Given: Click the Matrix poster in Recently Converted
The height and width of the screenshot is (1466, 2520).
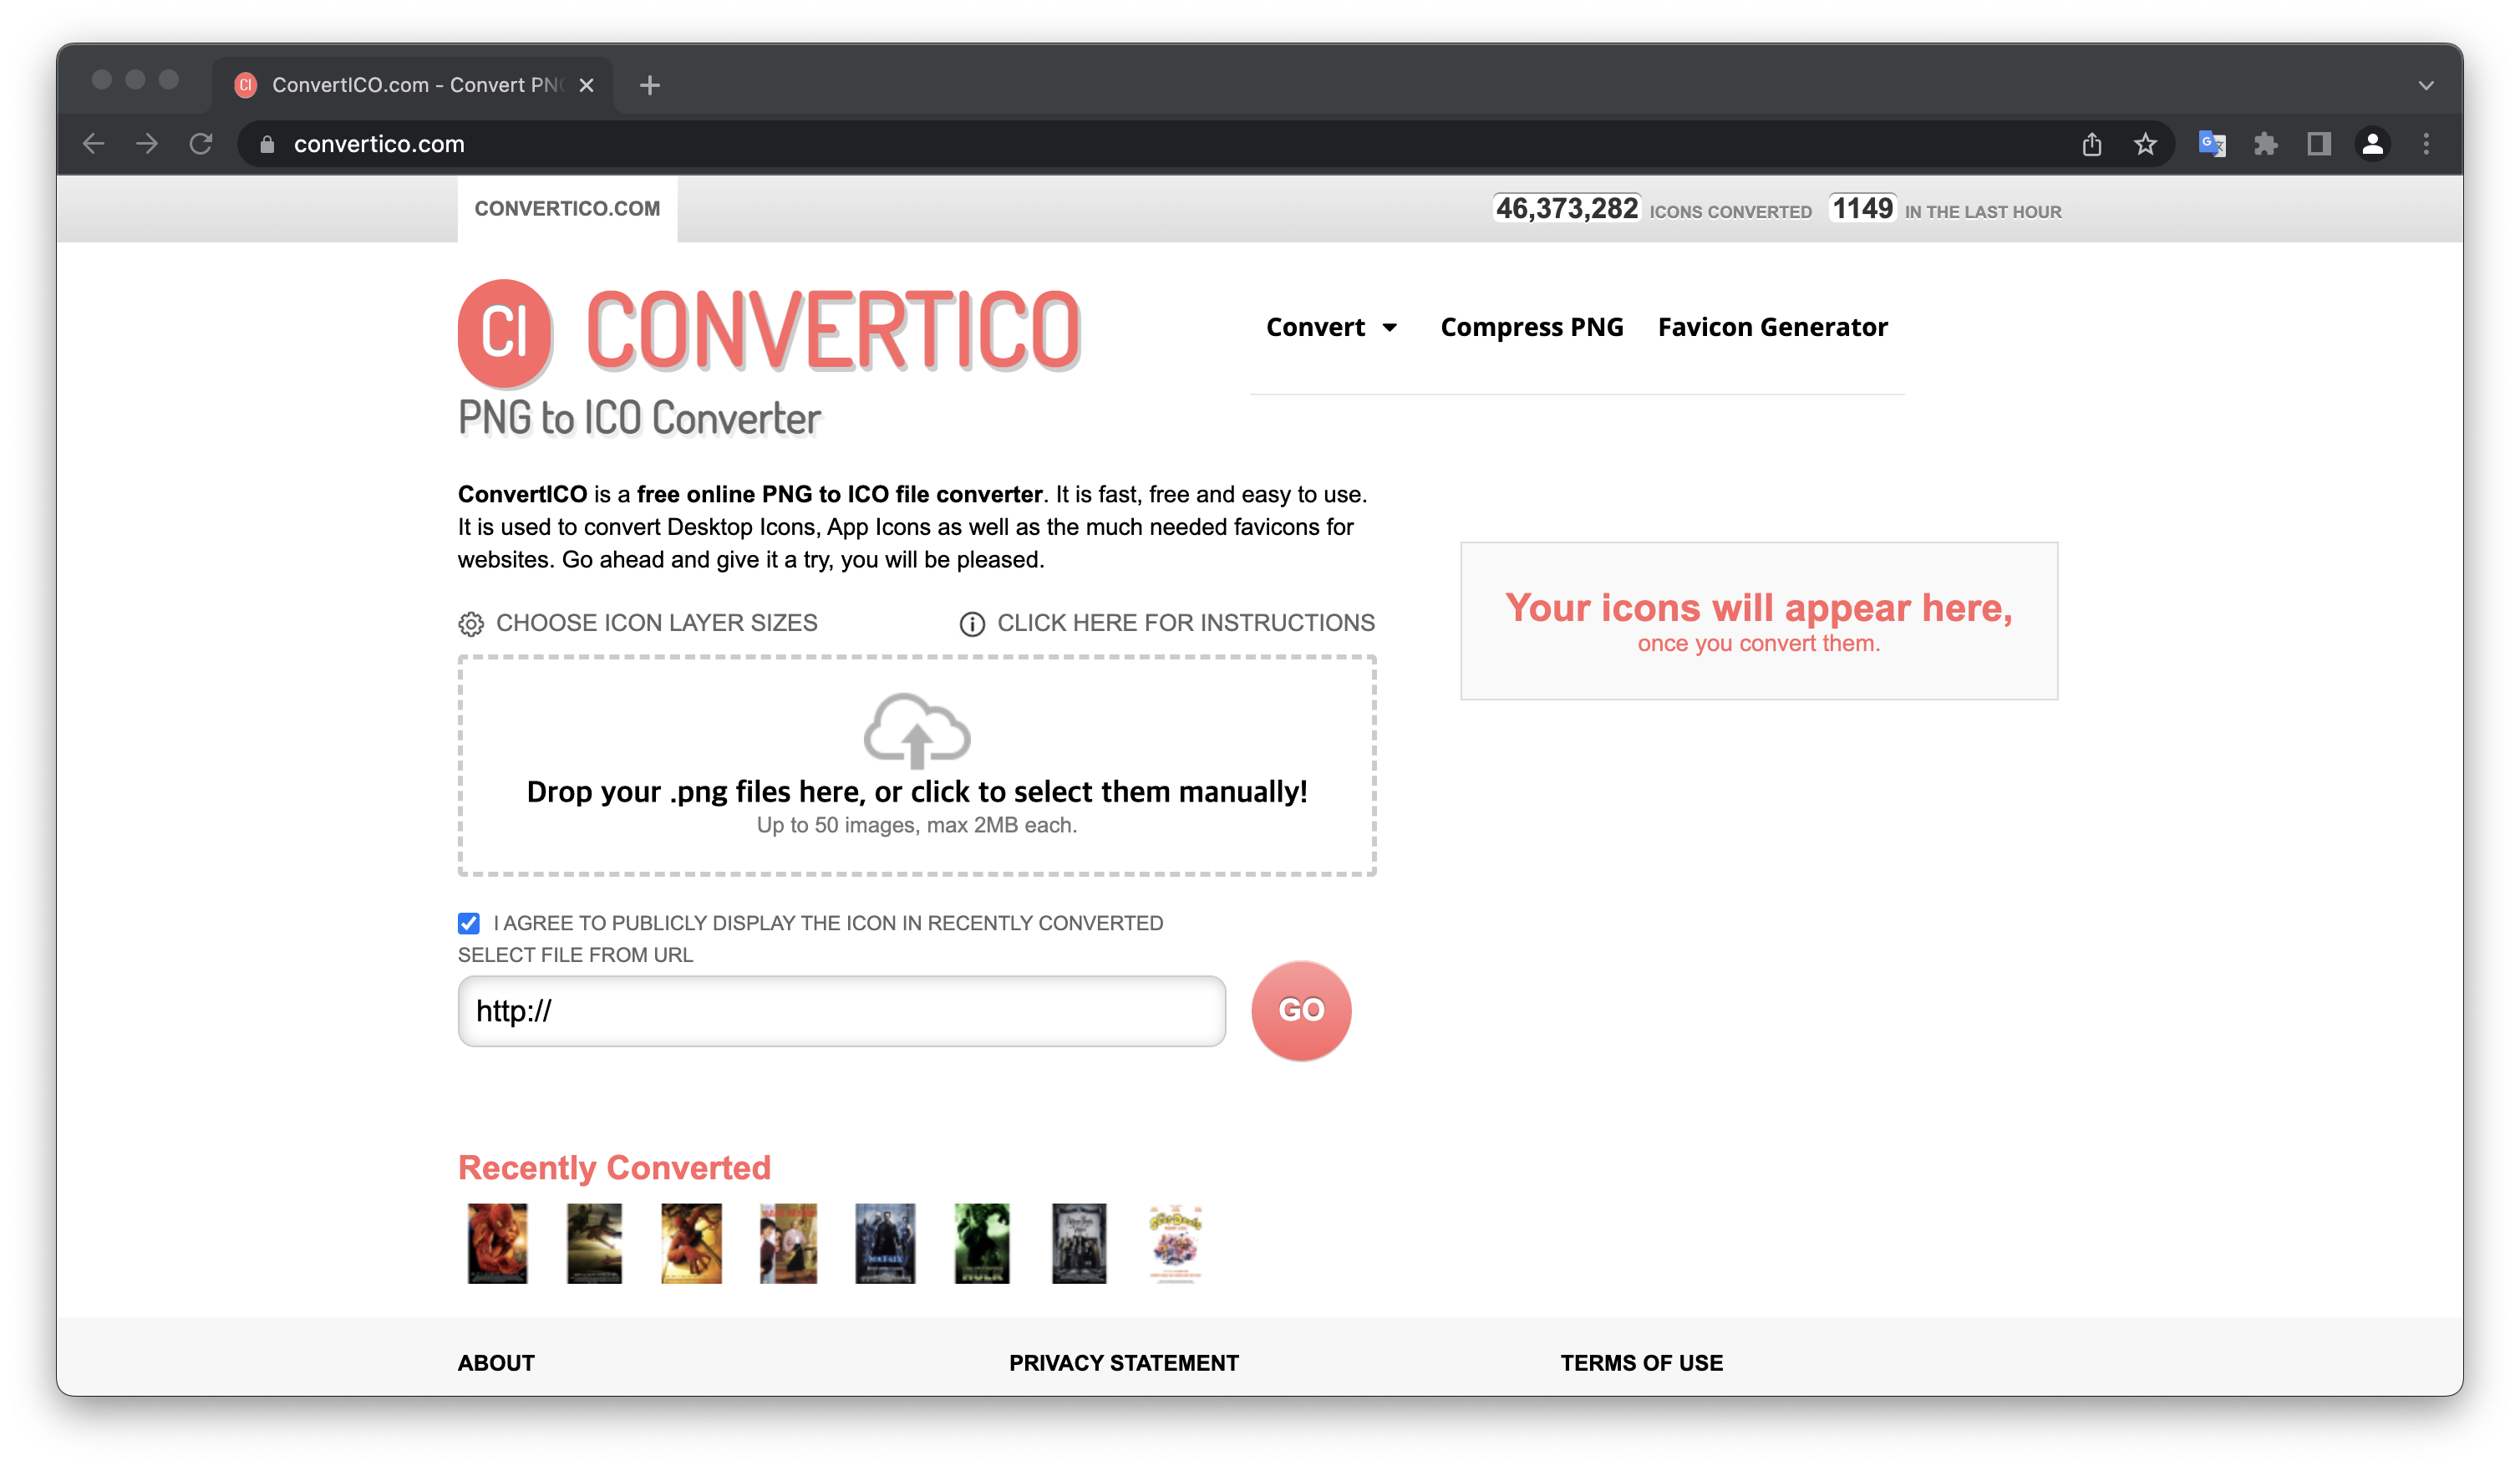Looking at the screenshot, I should (884, 1243).
